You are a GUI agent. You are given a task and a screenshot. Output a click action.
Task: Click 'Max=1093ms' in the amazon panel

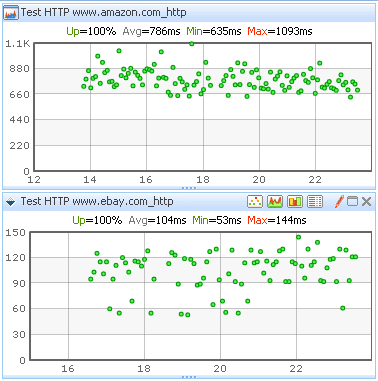coord(280,31)
